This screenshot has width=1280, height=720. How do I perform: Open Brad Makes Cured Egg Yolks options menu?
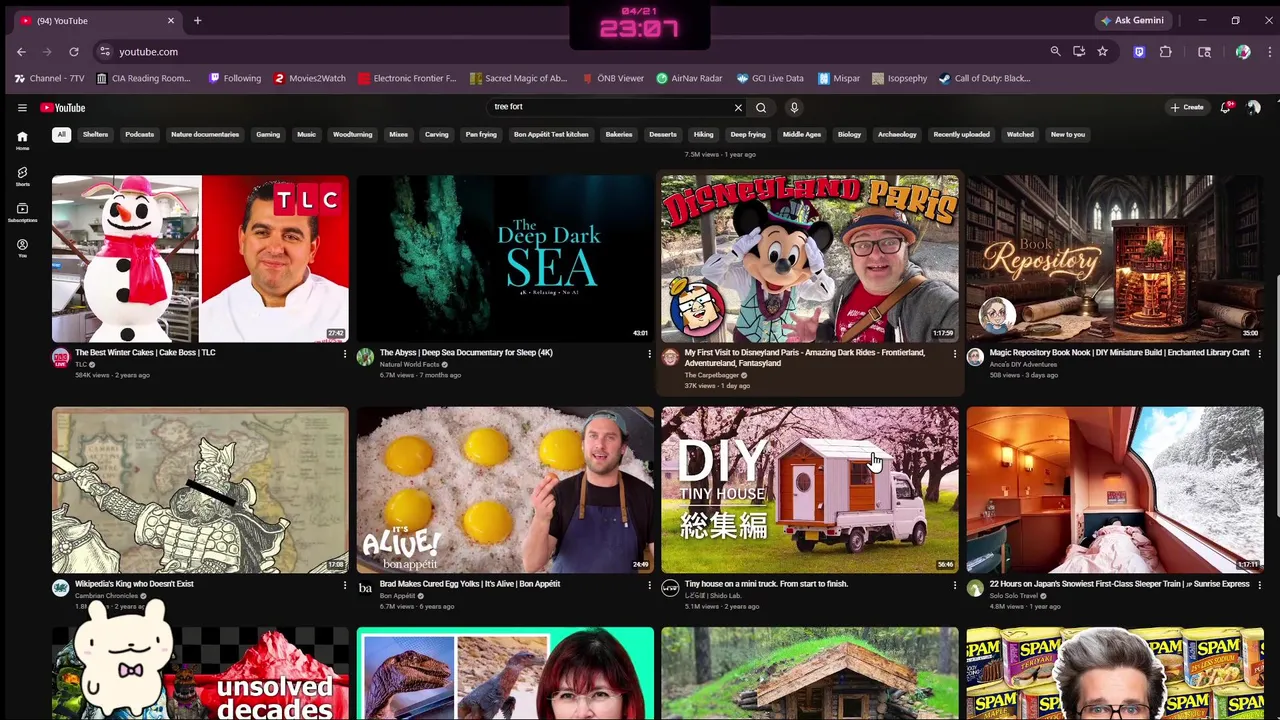pyautogui.click(x=649, y=585)
